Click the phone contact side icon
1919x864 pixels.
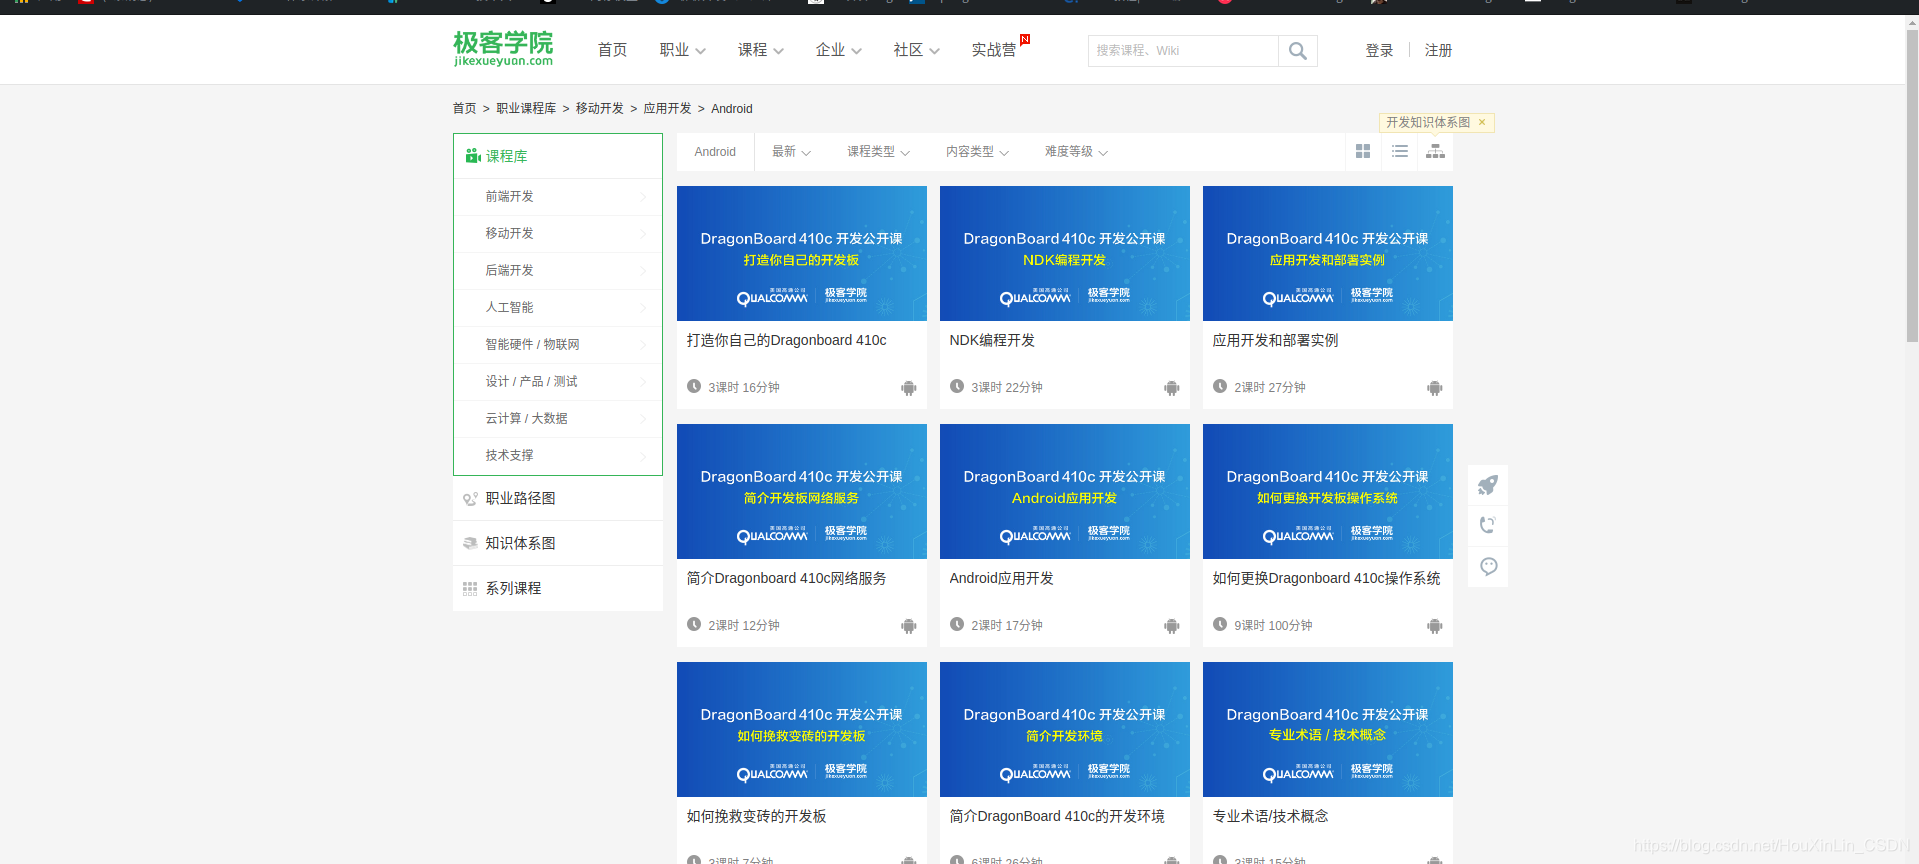coord(1488,525)
